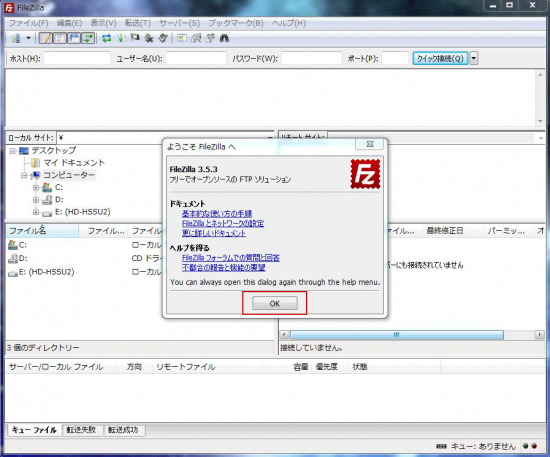Image resolution: width=550 pixels, height=457 pixels.
Task: Open the ファイル(F) menu
Action: 28,23
